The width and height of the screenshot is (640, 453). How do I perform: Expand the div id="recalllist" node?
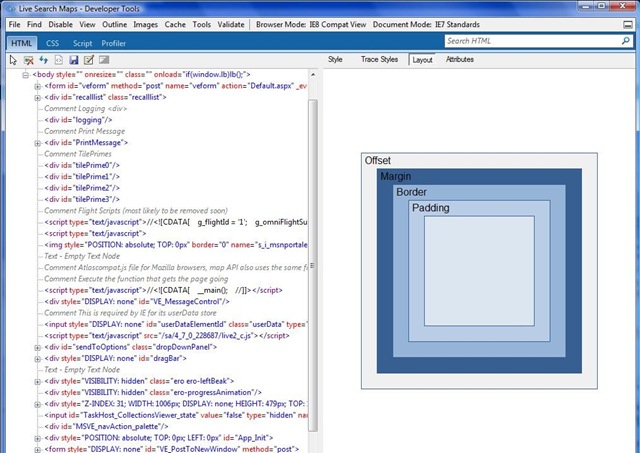coord(38,98)
